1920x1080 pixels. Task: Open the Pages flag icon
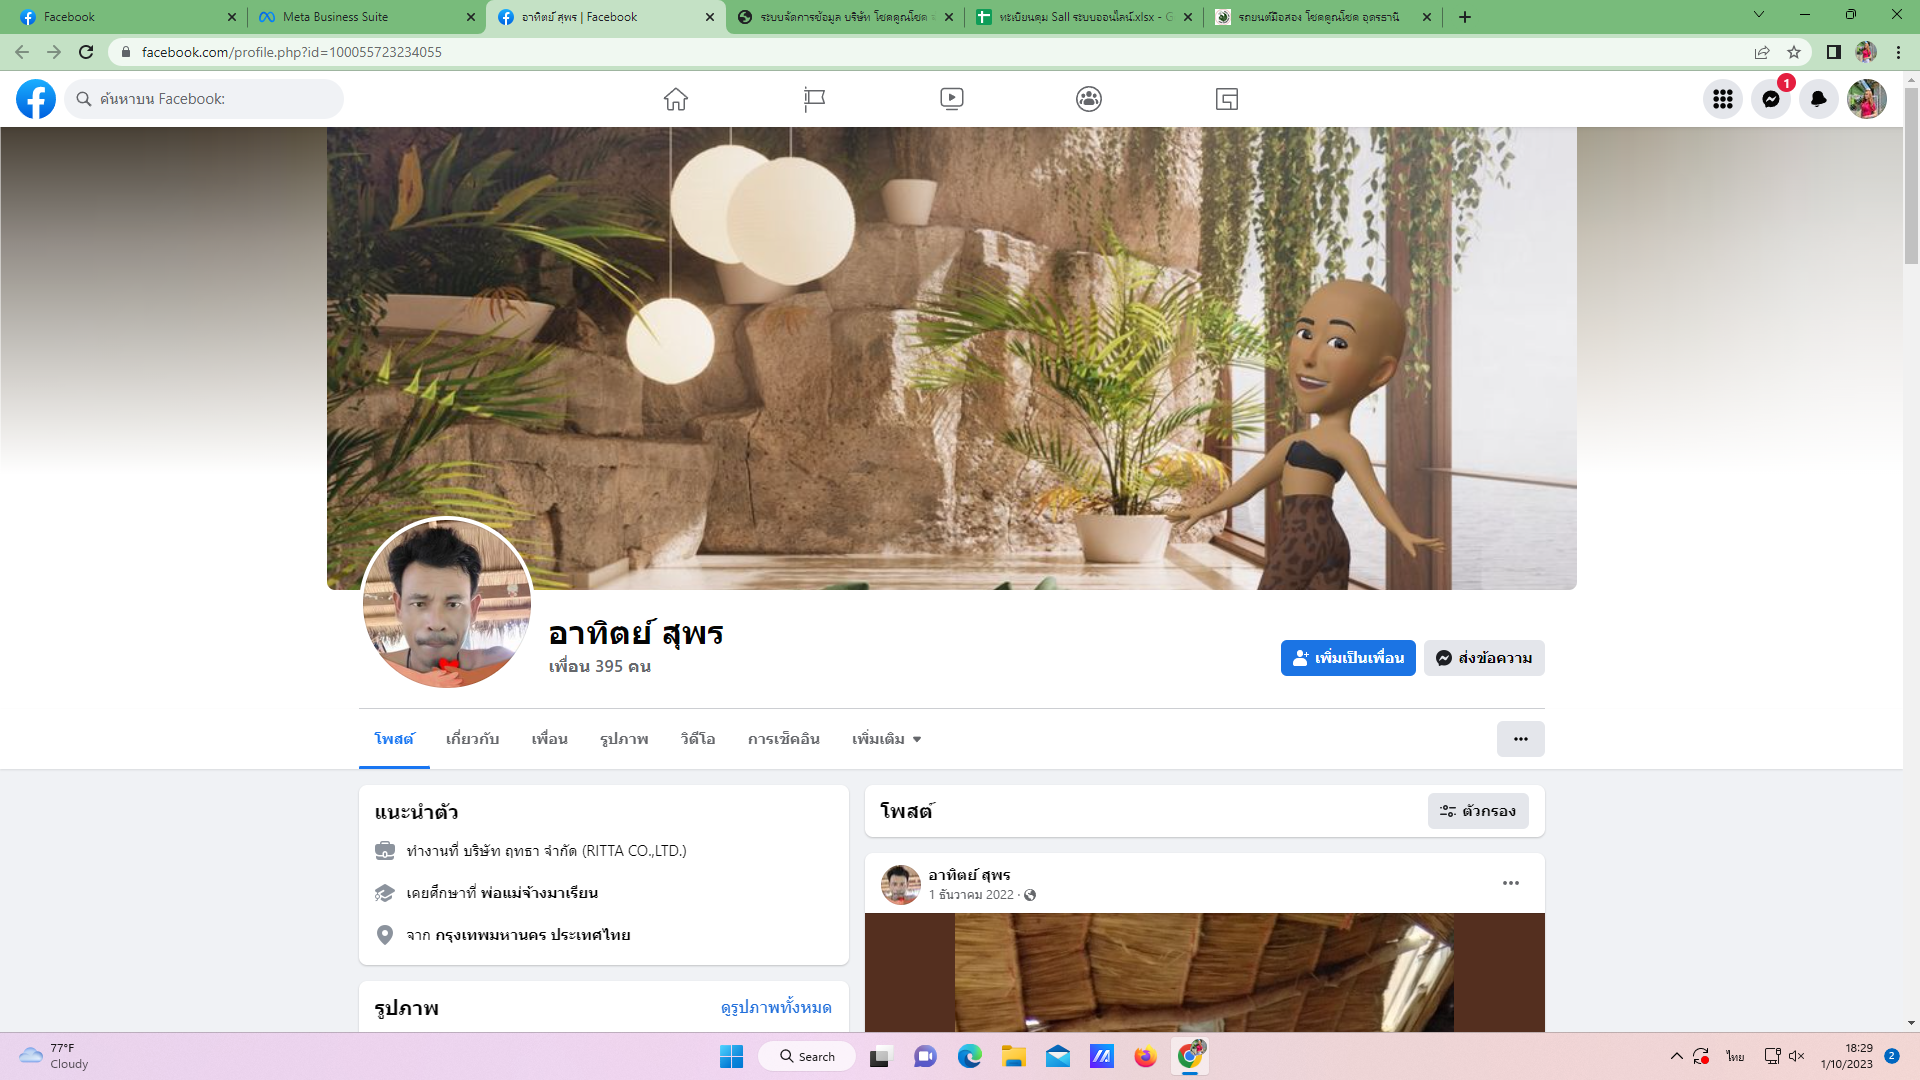click(814, 99)
